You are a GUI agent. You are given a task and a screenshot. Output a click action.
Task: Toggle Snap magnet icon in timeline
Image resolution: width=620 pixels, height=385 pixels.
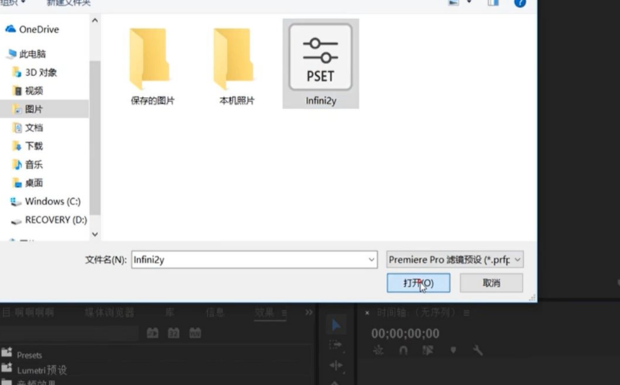click(x=403, y=350)
